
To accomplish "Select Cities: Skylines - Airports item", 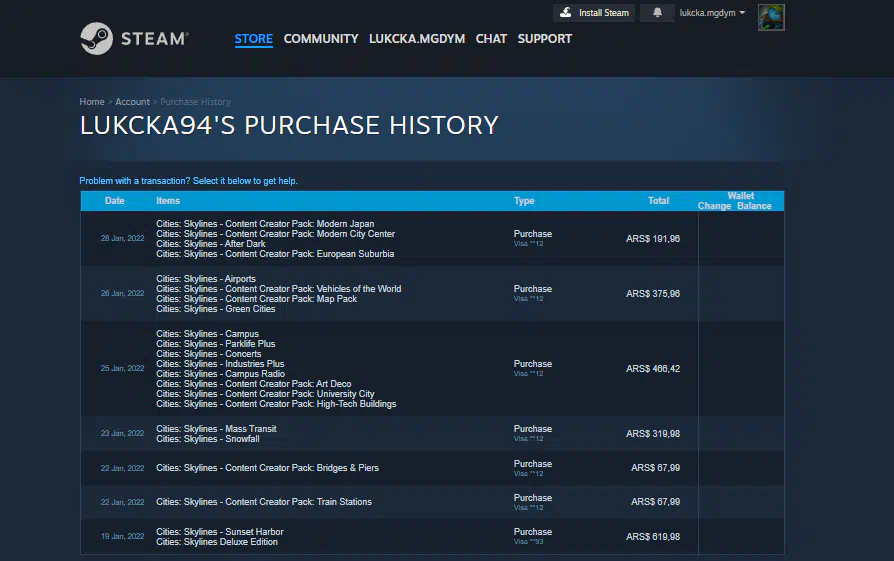I will [206, 279].
